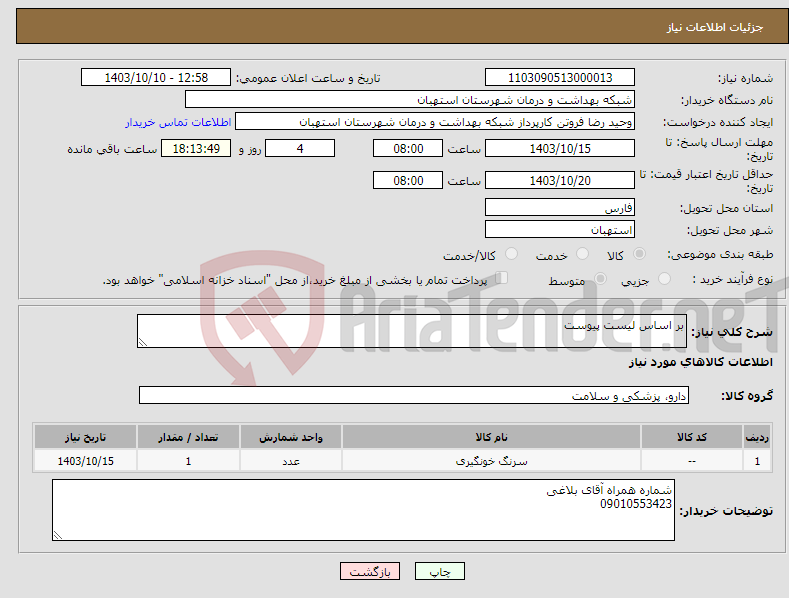This screenshot has height=598, width=789.
Task: Click the واحد شمارش column header
Action: (291, 437)
